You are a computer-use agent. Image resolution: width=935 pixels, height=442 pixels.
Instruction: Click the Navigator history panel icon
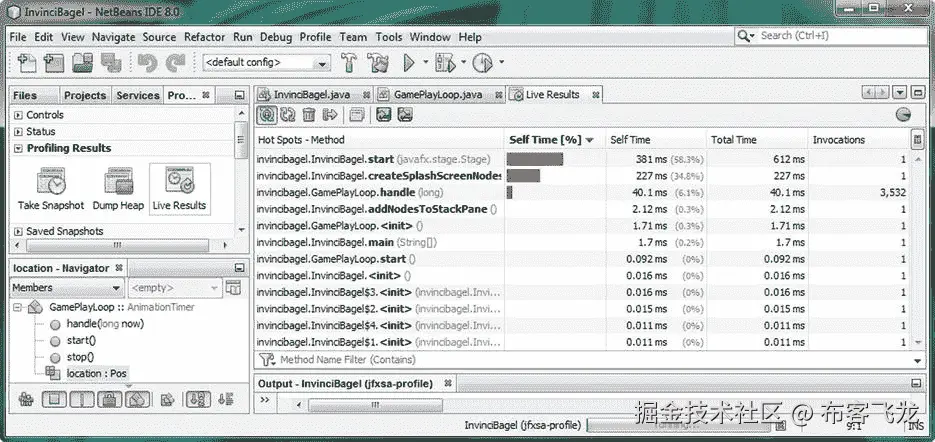233,288
